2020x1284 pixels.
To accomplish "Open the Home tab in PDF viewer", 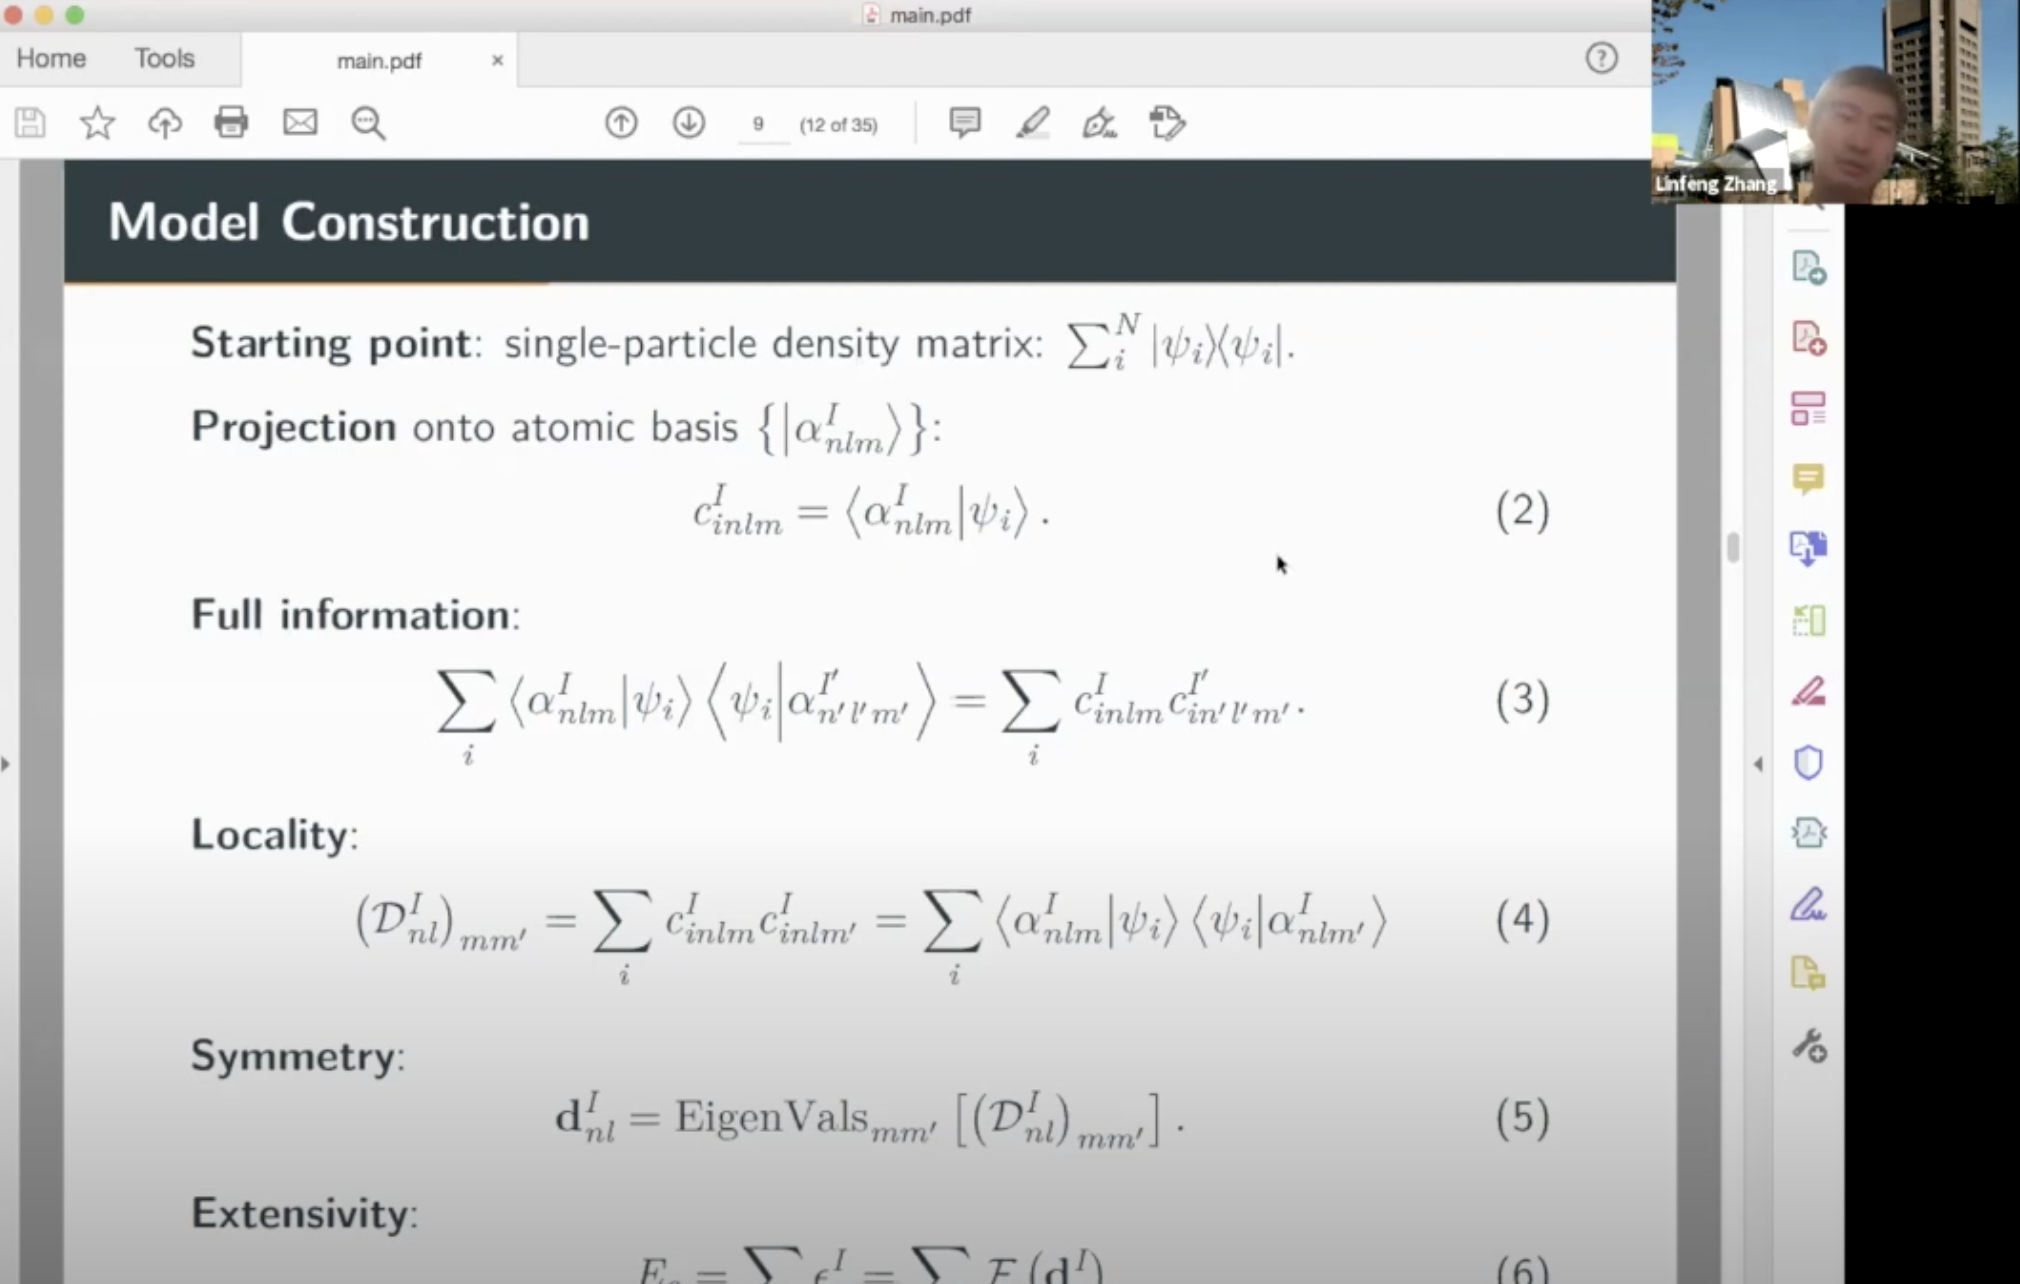I will (52, 57).
